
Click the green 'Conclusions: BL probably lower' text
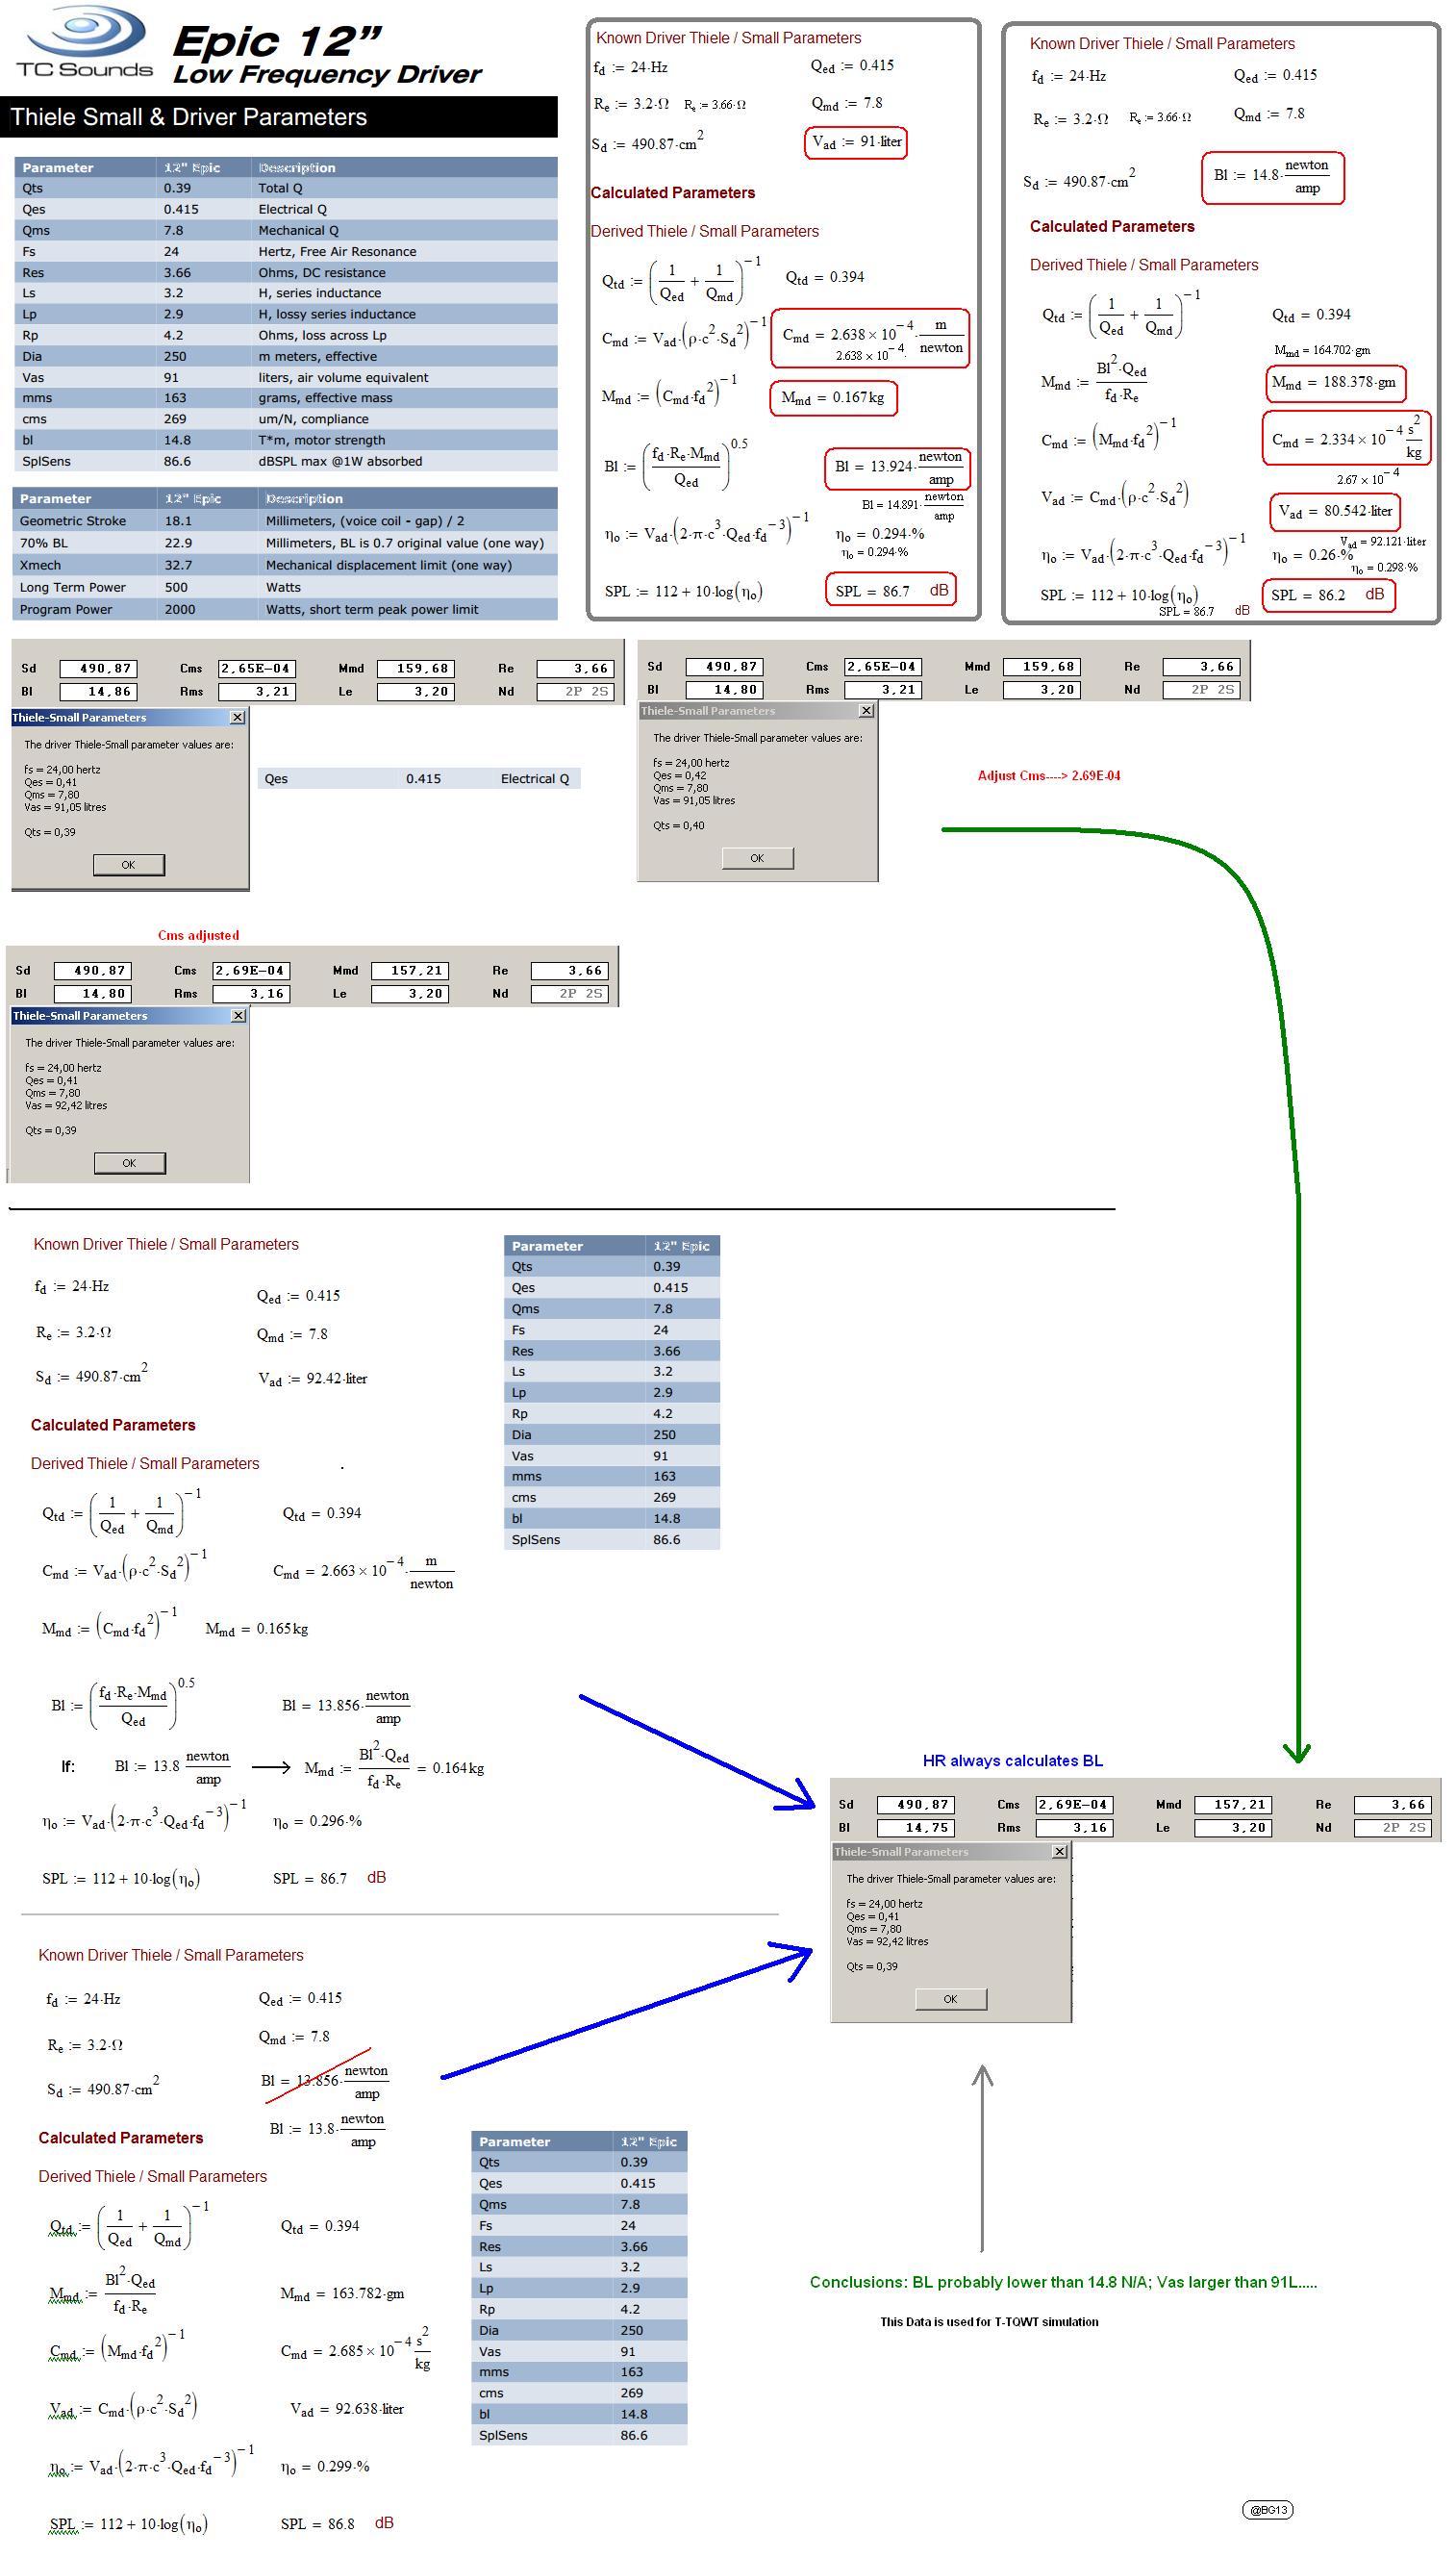point(1063,2282)
